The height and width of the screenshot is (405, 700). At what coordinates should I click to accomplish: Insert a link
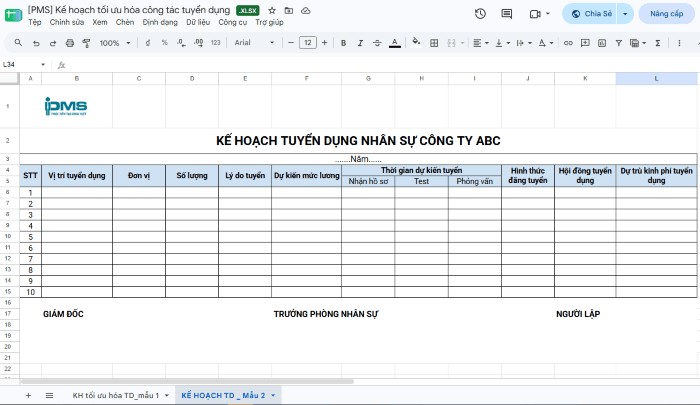pyautogui.click(x=568, y=43)
